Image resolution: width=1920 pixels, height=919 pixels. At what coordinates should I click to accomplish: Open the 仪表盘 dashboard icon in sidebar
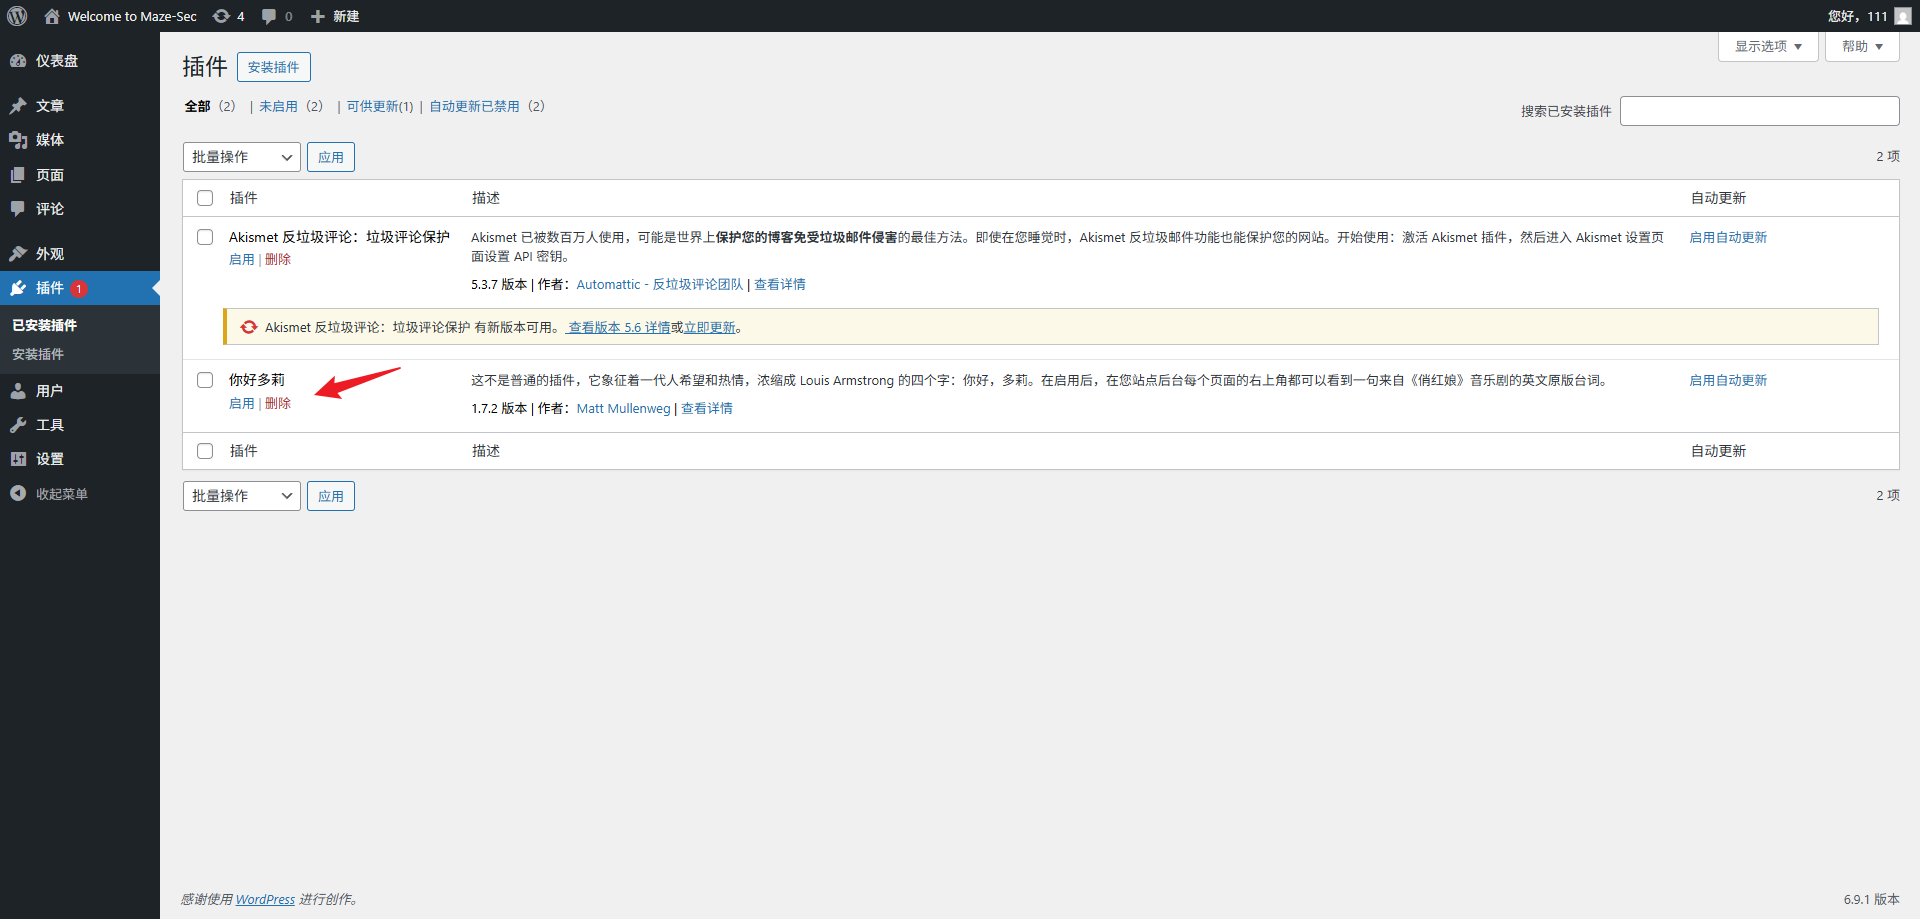[x=18, y=61]
